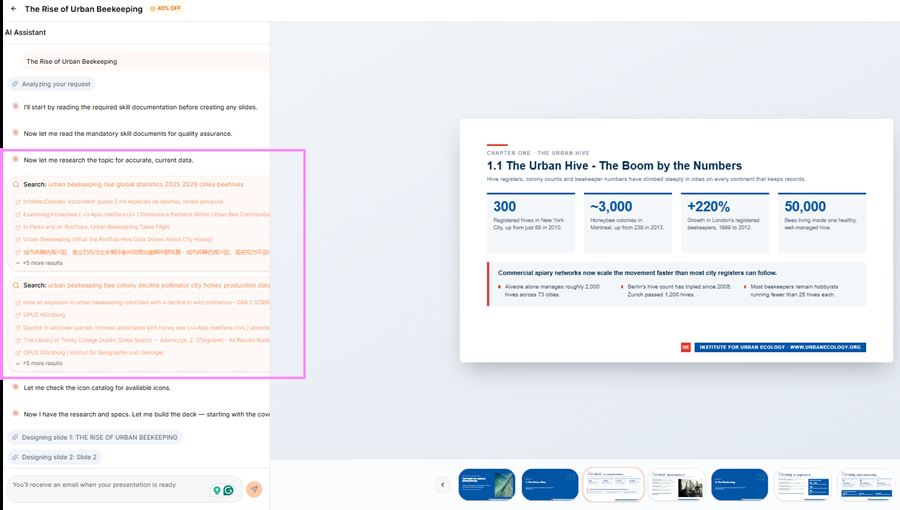This screenshot has height=510, width=900.
Task: Click the magnifier icon of the second search
Action: 16,285
